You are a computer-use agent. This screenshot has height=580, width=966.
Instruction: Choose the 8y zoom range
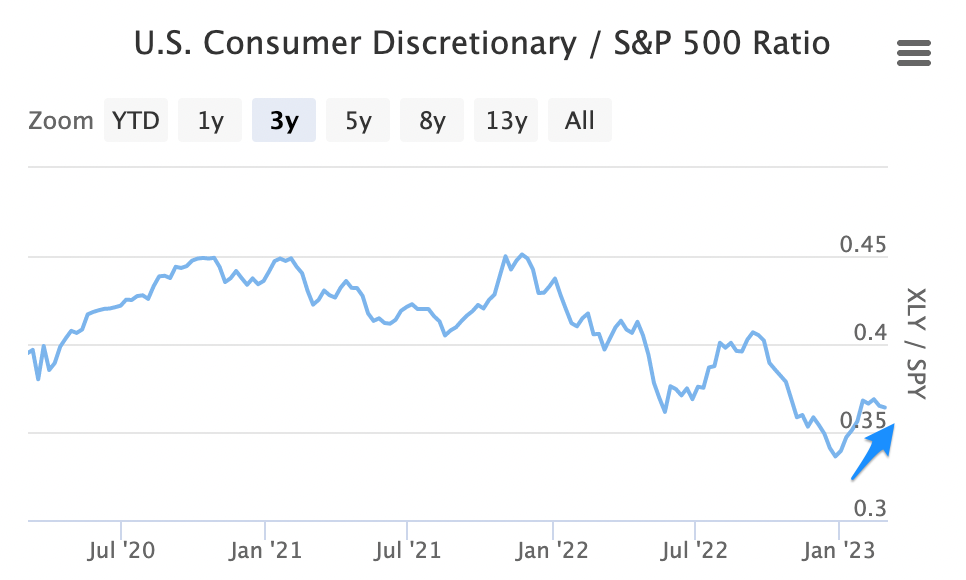(x=432, y=121)
